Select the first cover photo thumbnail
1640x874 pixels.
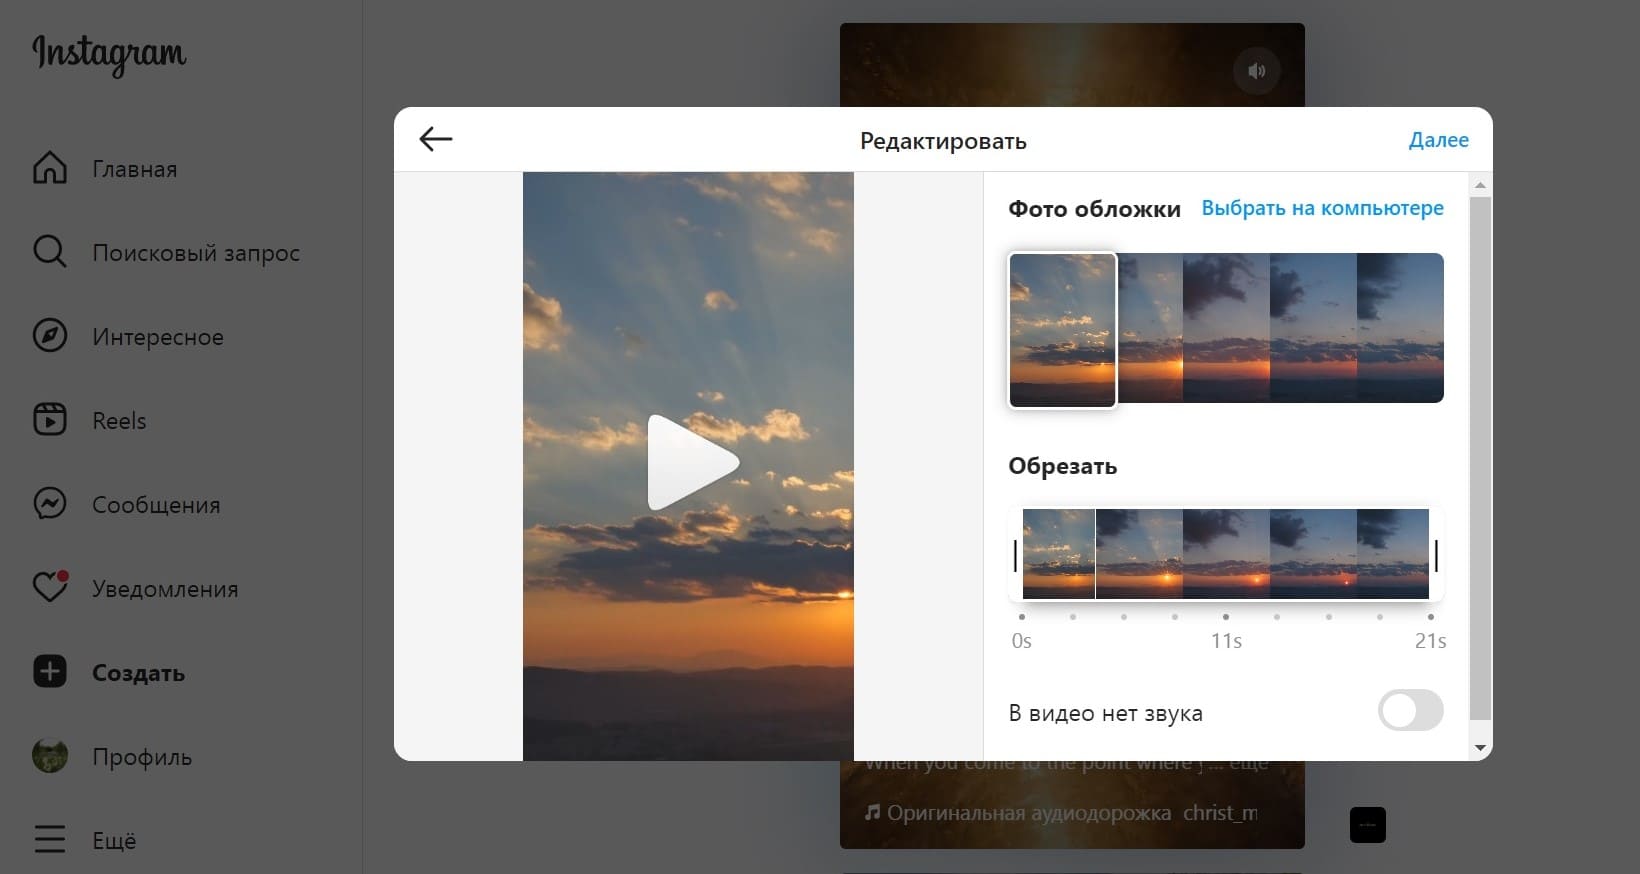coord(1062,330)
